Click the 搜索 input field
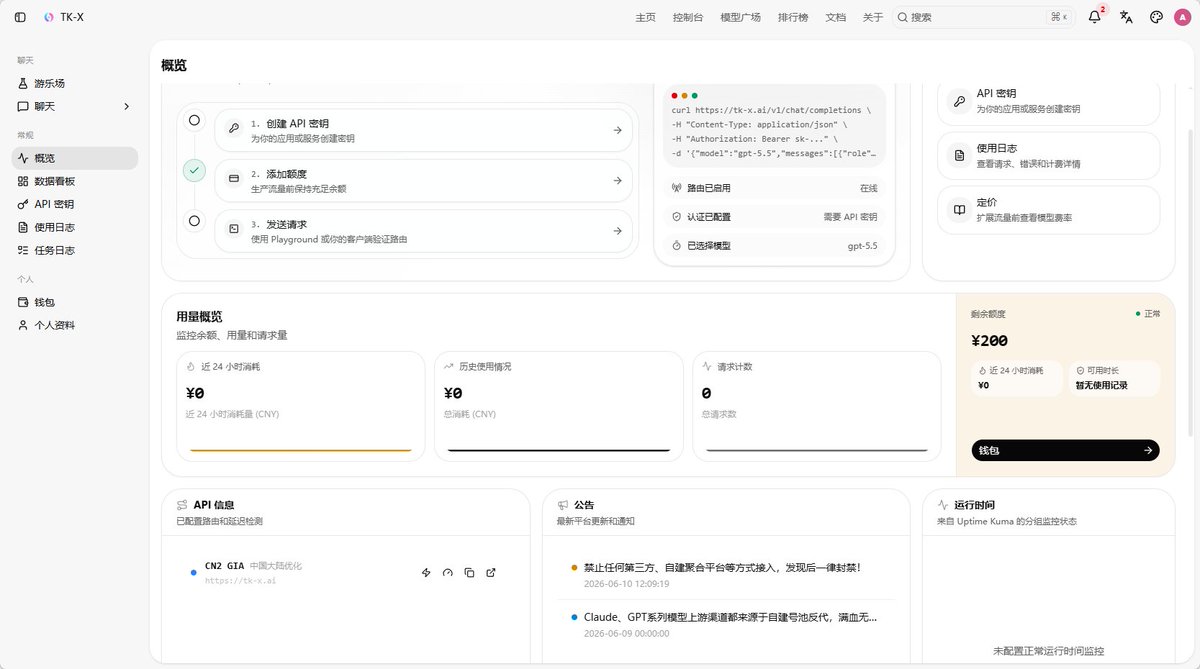1200x669 pixels. click(x=982, y=17)
